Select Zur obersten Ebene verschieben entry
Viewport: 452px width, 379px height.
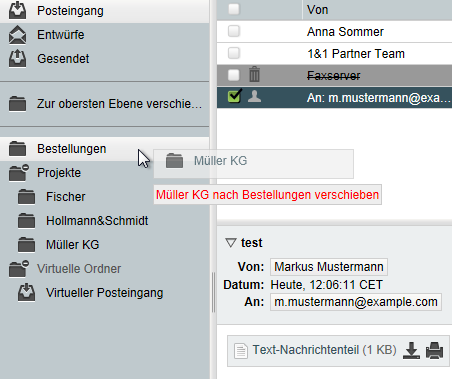105,104
